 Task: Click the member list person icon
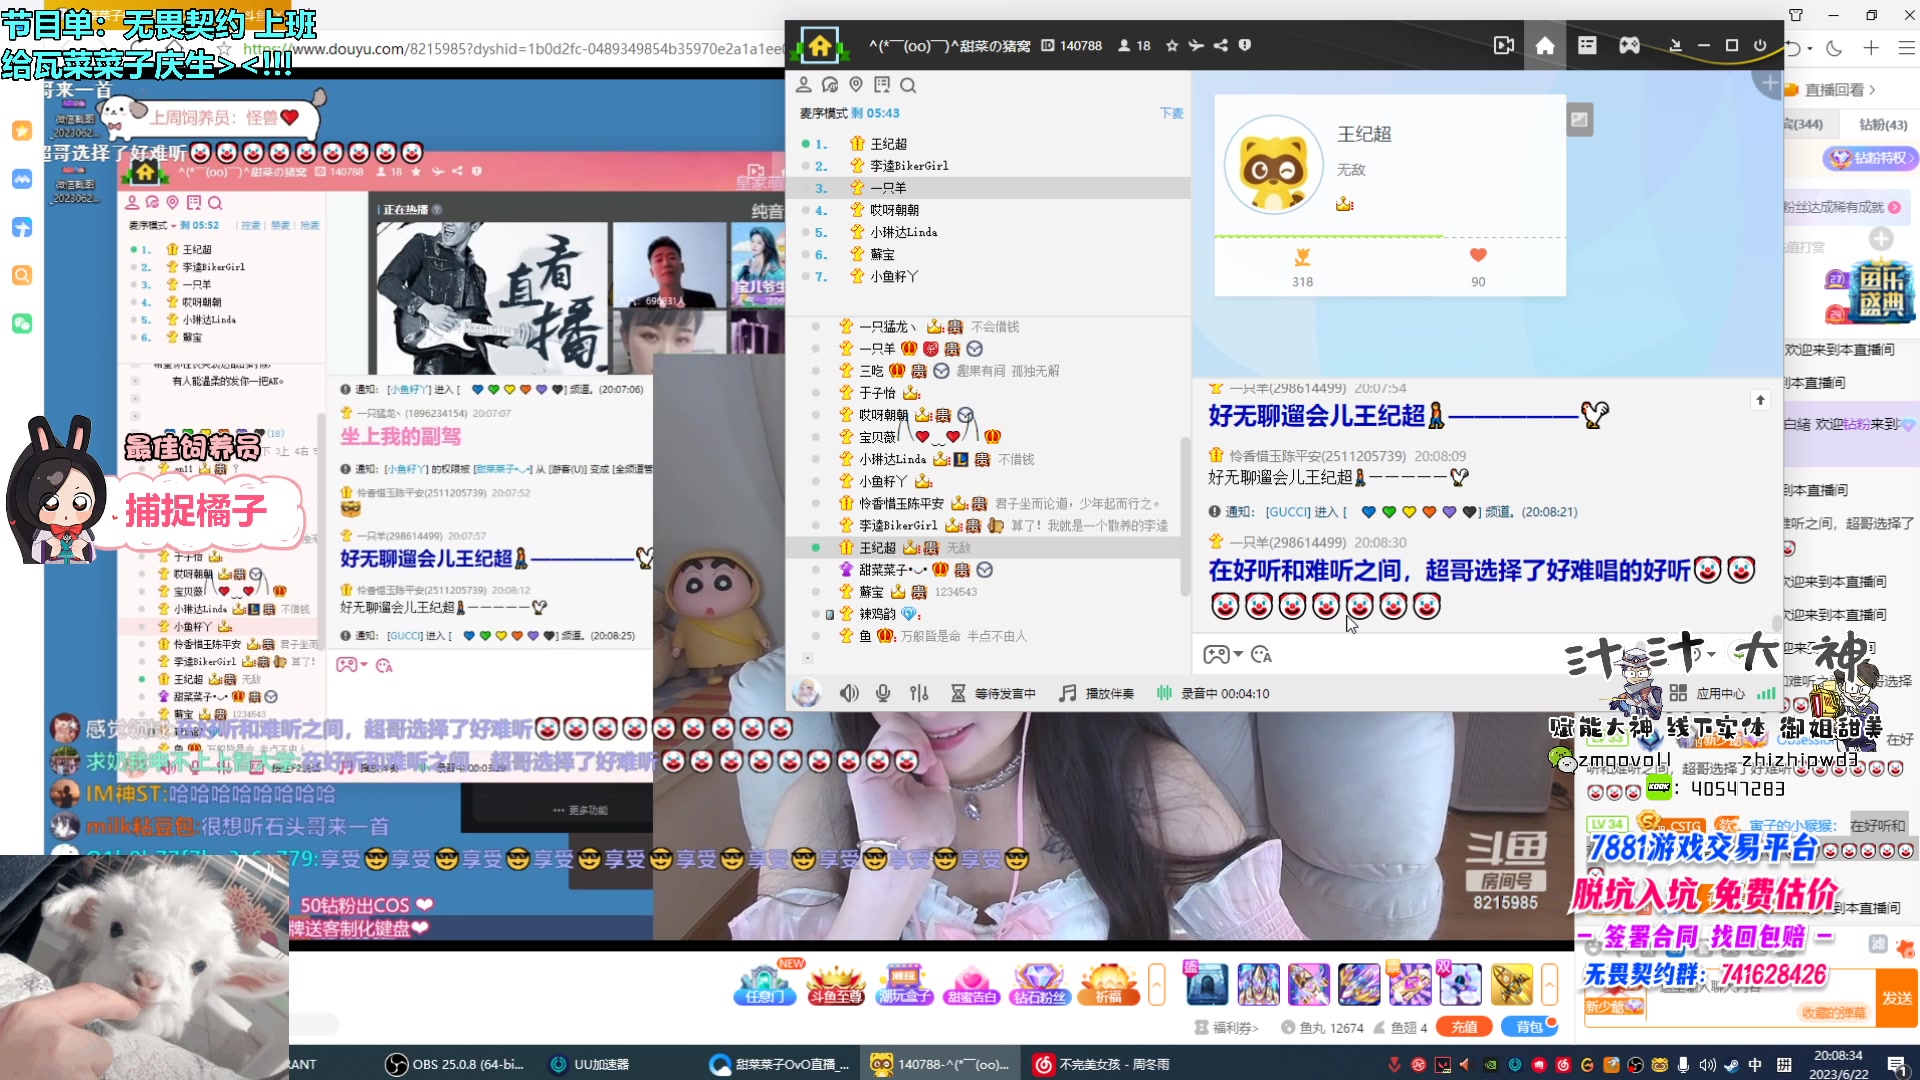pos(803,85)
